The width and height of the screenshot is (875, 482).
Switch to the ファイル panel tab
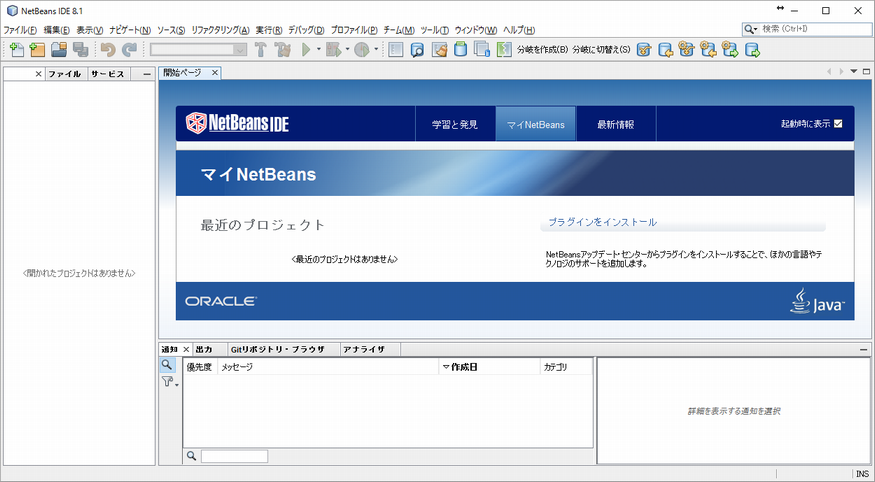click(x=65, y=74)
